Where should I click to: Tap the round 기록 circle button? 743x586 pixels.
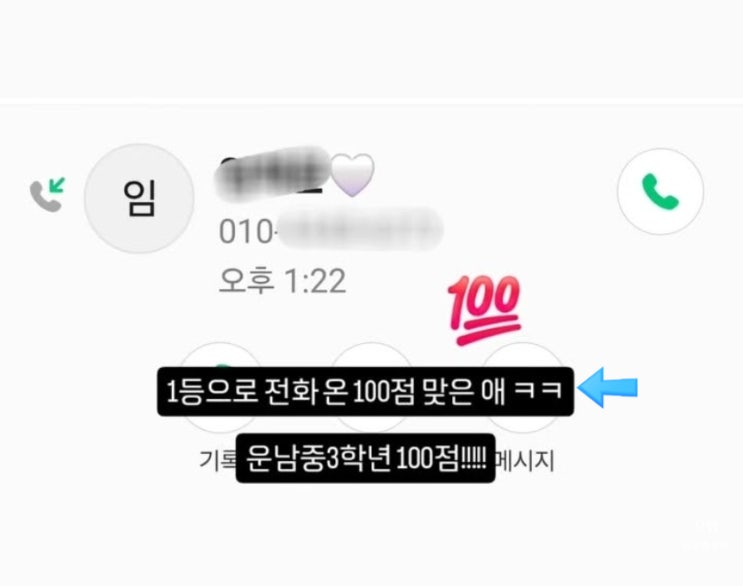coord(221,387)
